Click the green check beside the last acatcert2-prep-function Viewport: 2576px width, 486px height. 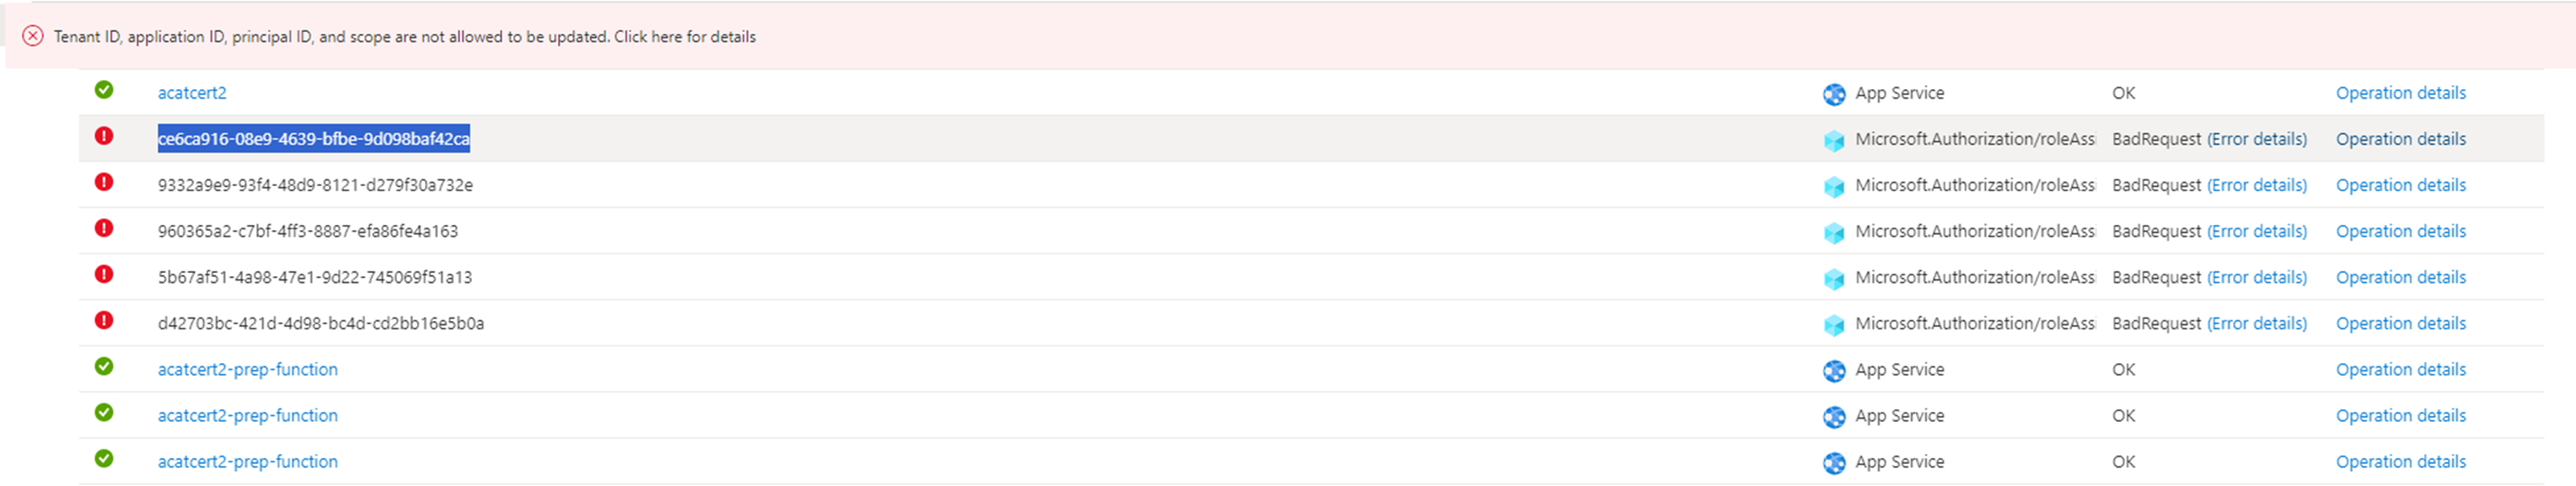107,461
